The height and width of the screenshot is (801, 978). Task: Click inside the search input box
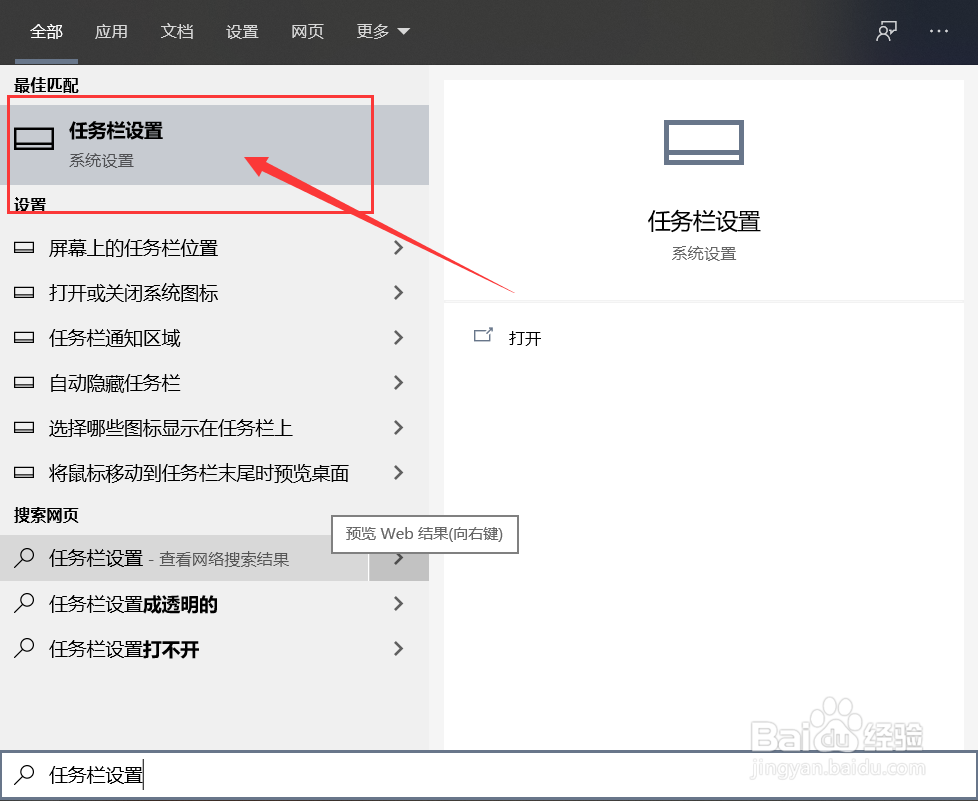click(200, 775)
